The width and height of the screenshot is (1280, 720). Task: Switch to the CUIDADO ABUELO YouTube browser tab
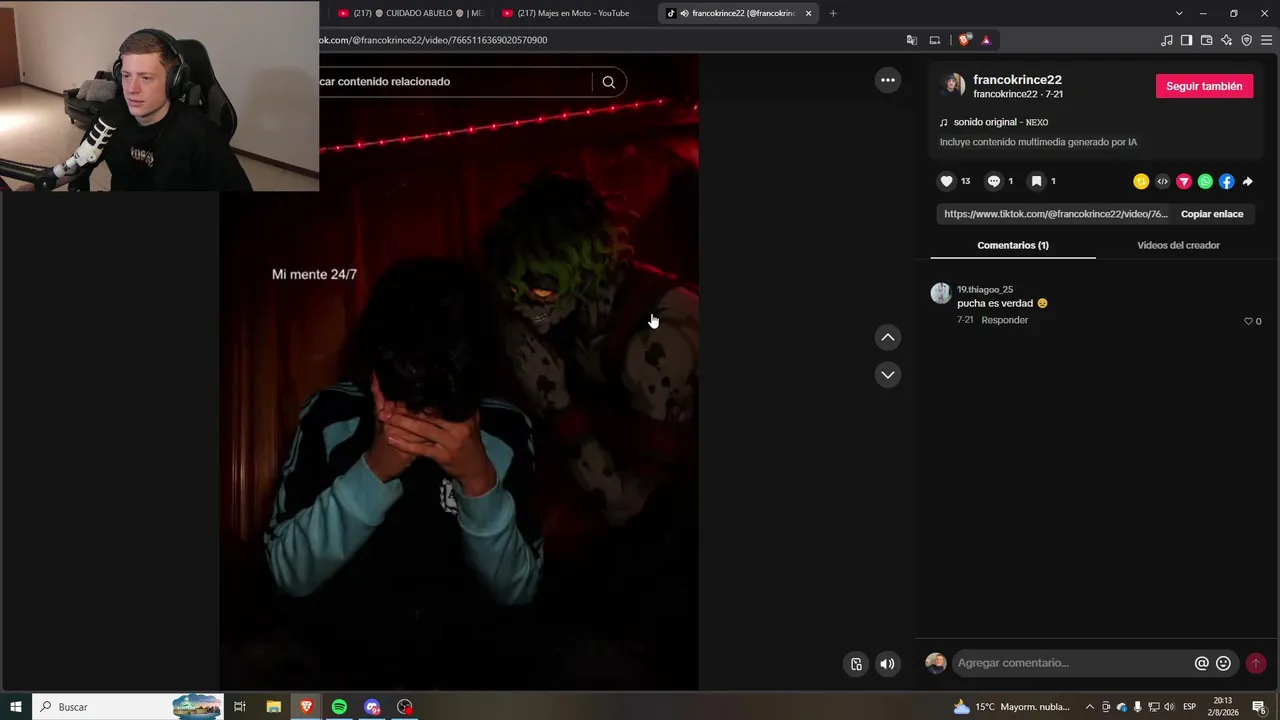pos(410,13)
